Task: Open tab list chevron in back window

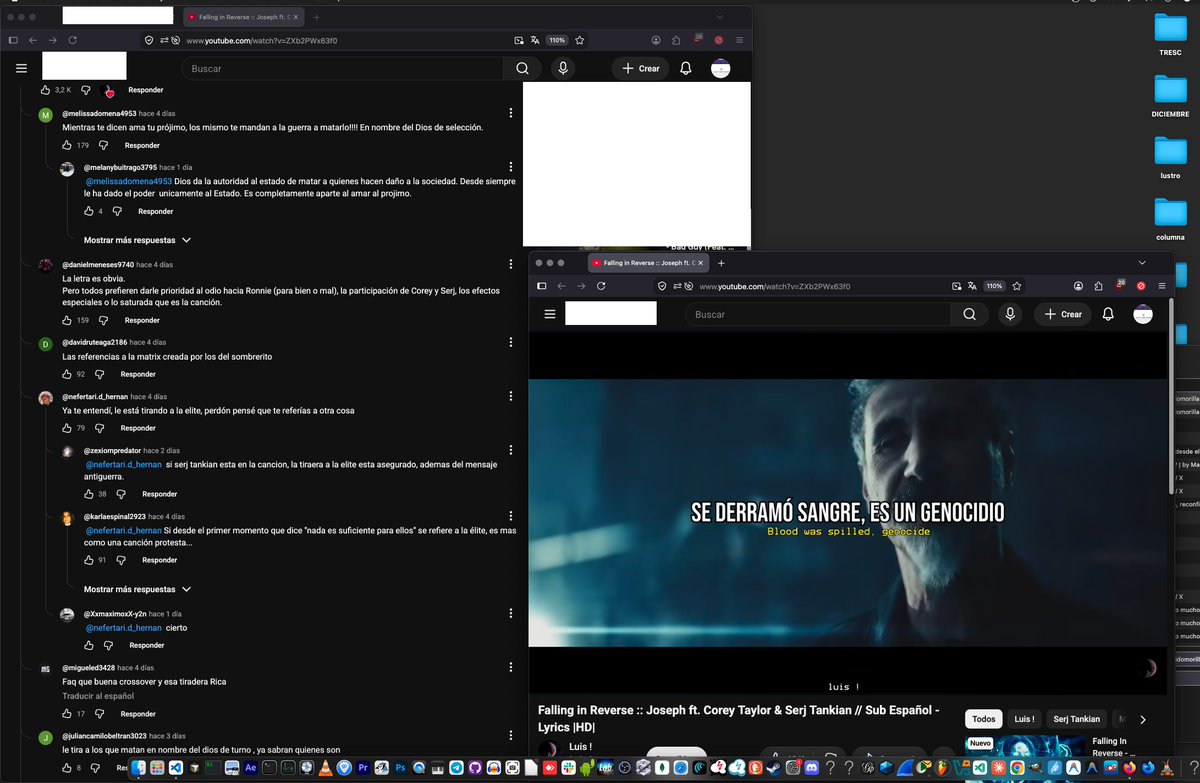Action: coord(719,17)
